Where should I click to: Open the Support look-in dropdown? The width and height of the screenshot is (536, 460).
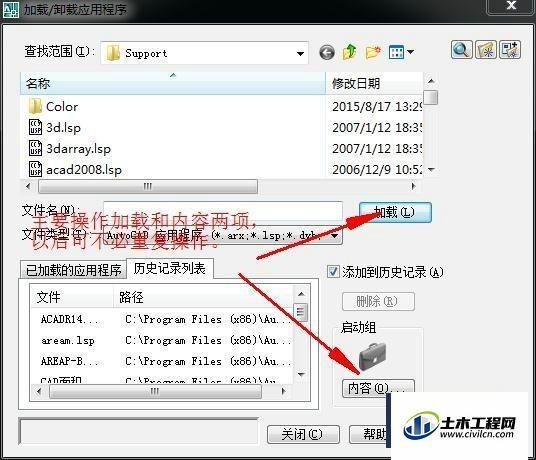[204, 53]
